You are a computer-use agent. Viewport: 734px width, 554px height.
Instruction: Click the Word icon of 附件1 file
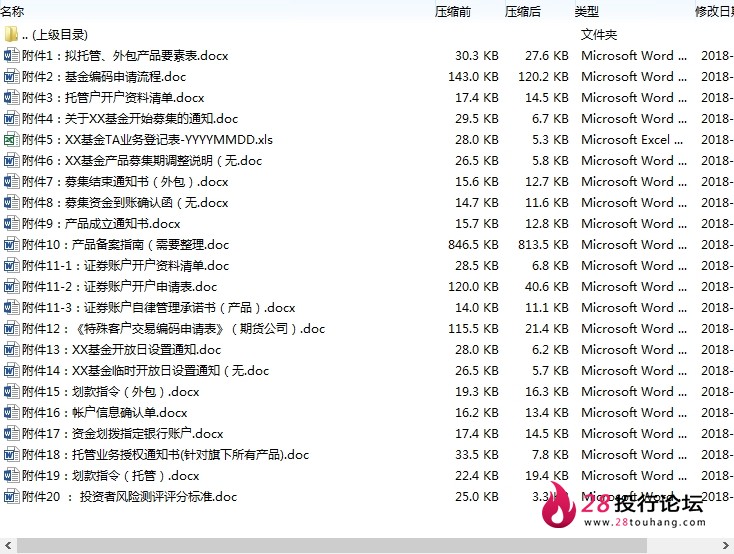11,55
